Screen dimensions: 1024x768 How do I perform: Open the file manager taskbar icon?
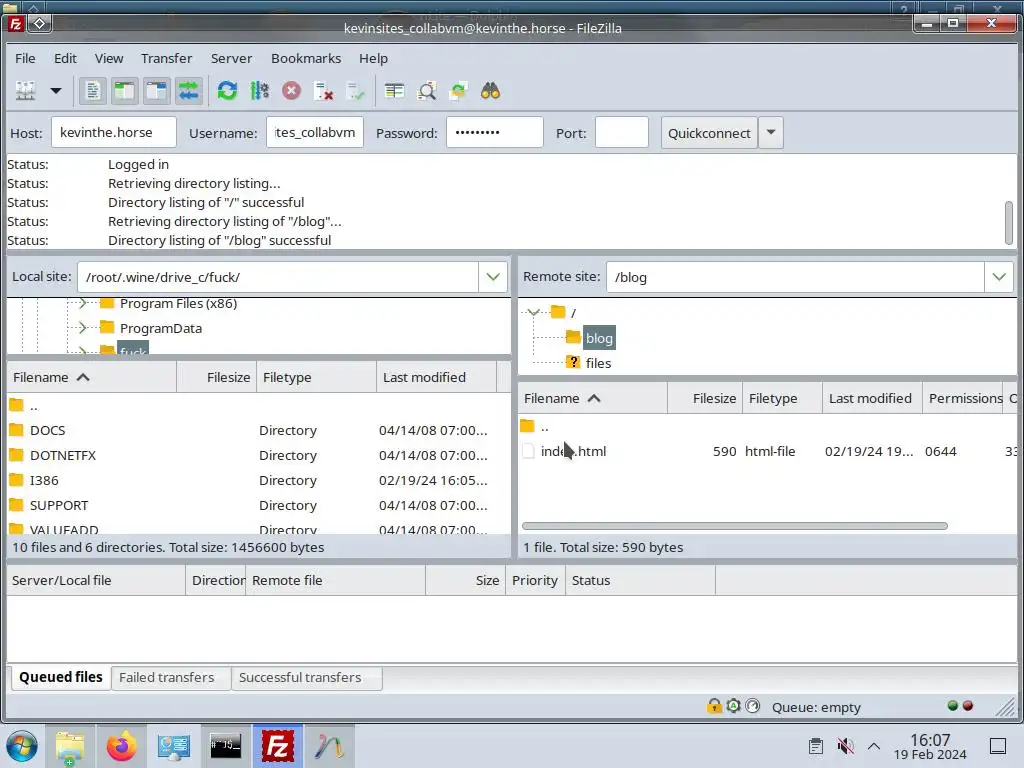(x=70, y=747)
